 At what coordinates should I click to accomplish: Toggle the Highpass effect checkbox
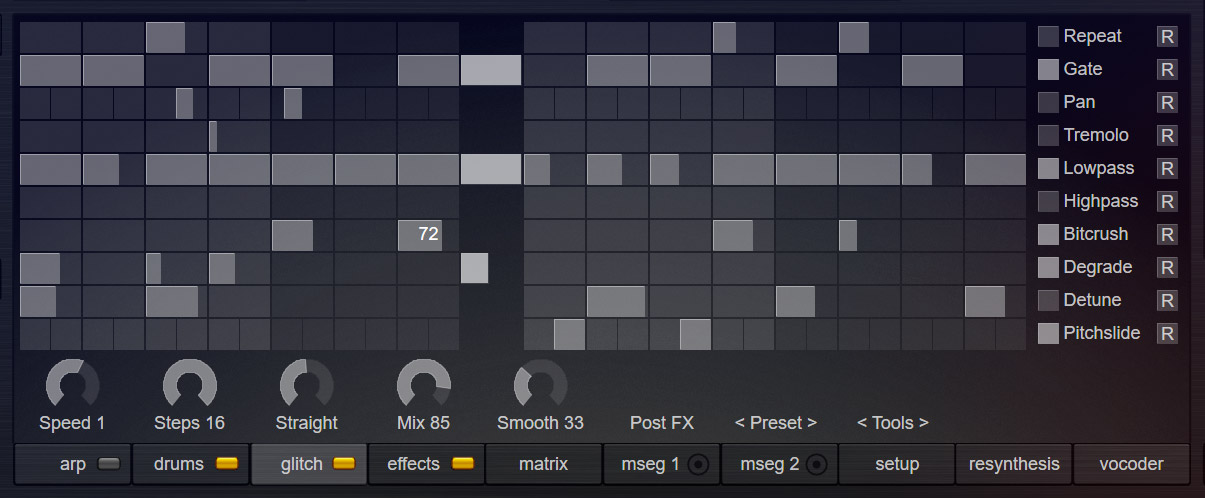[1047, 202]
